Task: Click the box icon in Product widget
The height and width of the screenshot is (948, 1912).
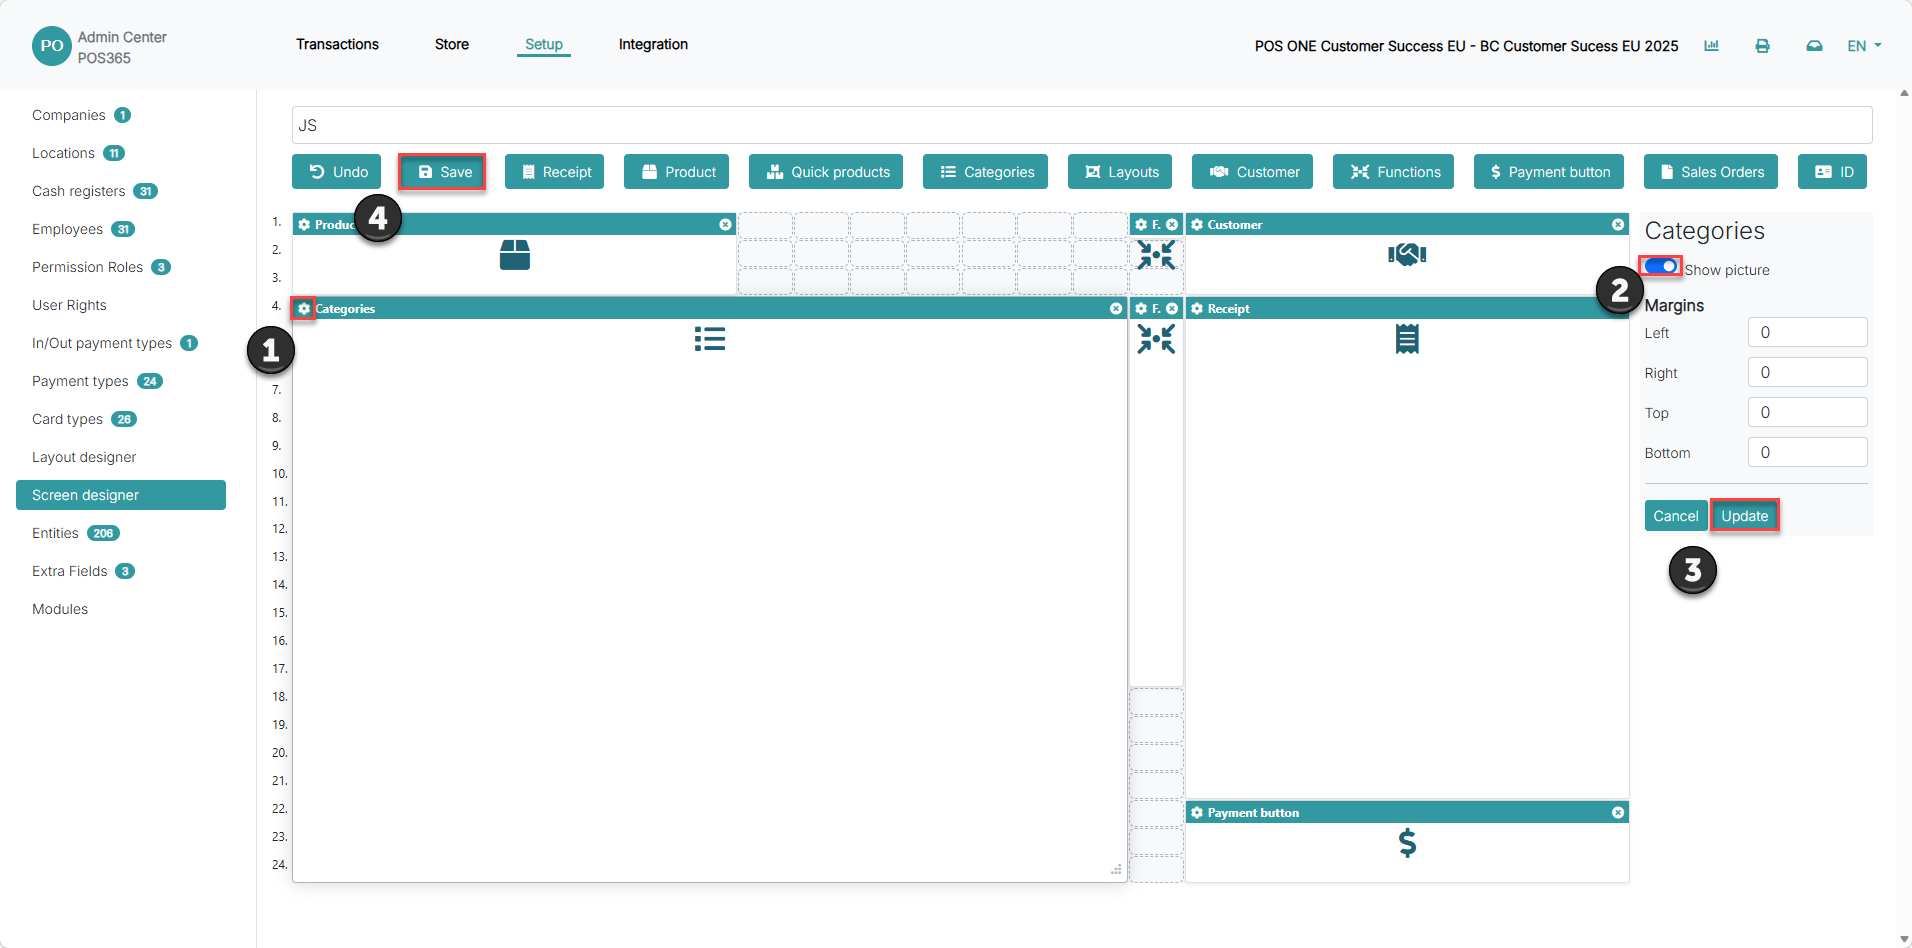Action: tap(515, 255)
